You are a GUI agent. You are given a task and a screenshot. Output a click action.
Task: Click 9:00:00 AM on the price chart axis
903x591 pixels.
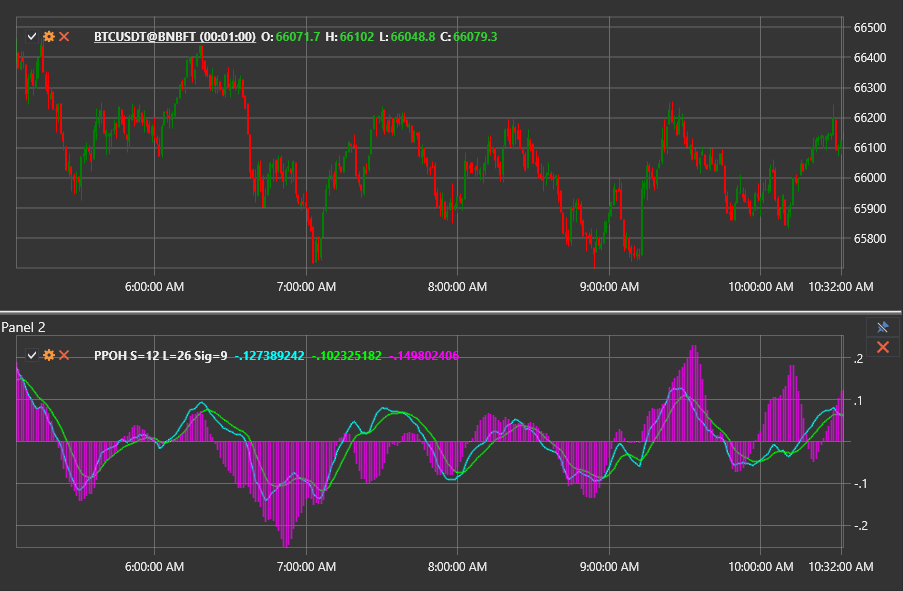(609, 286)
